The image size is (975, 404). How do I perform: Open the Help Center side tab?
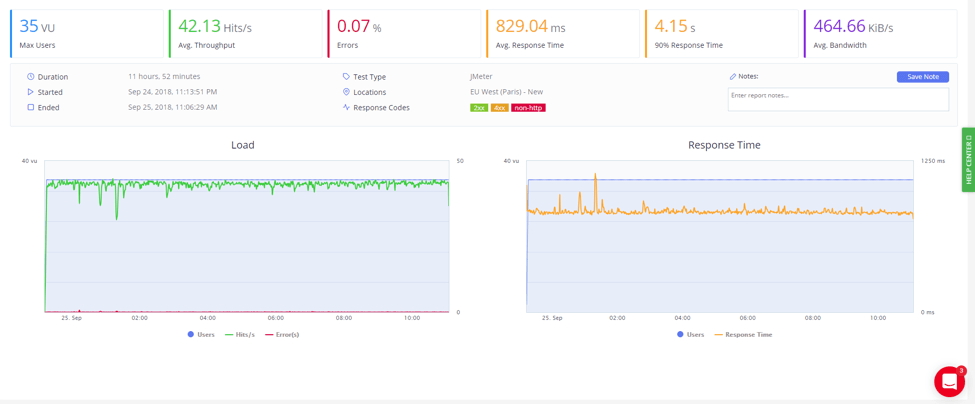coord(968,159)
